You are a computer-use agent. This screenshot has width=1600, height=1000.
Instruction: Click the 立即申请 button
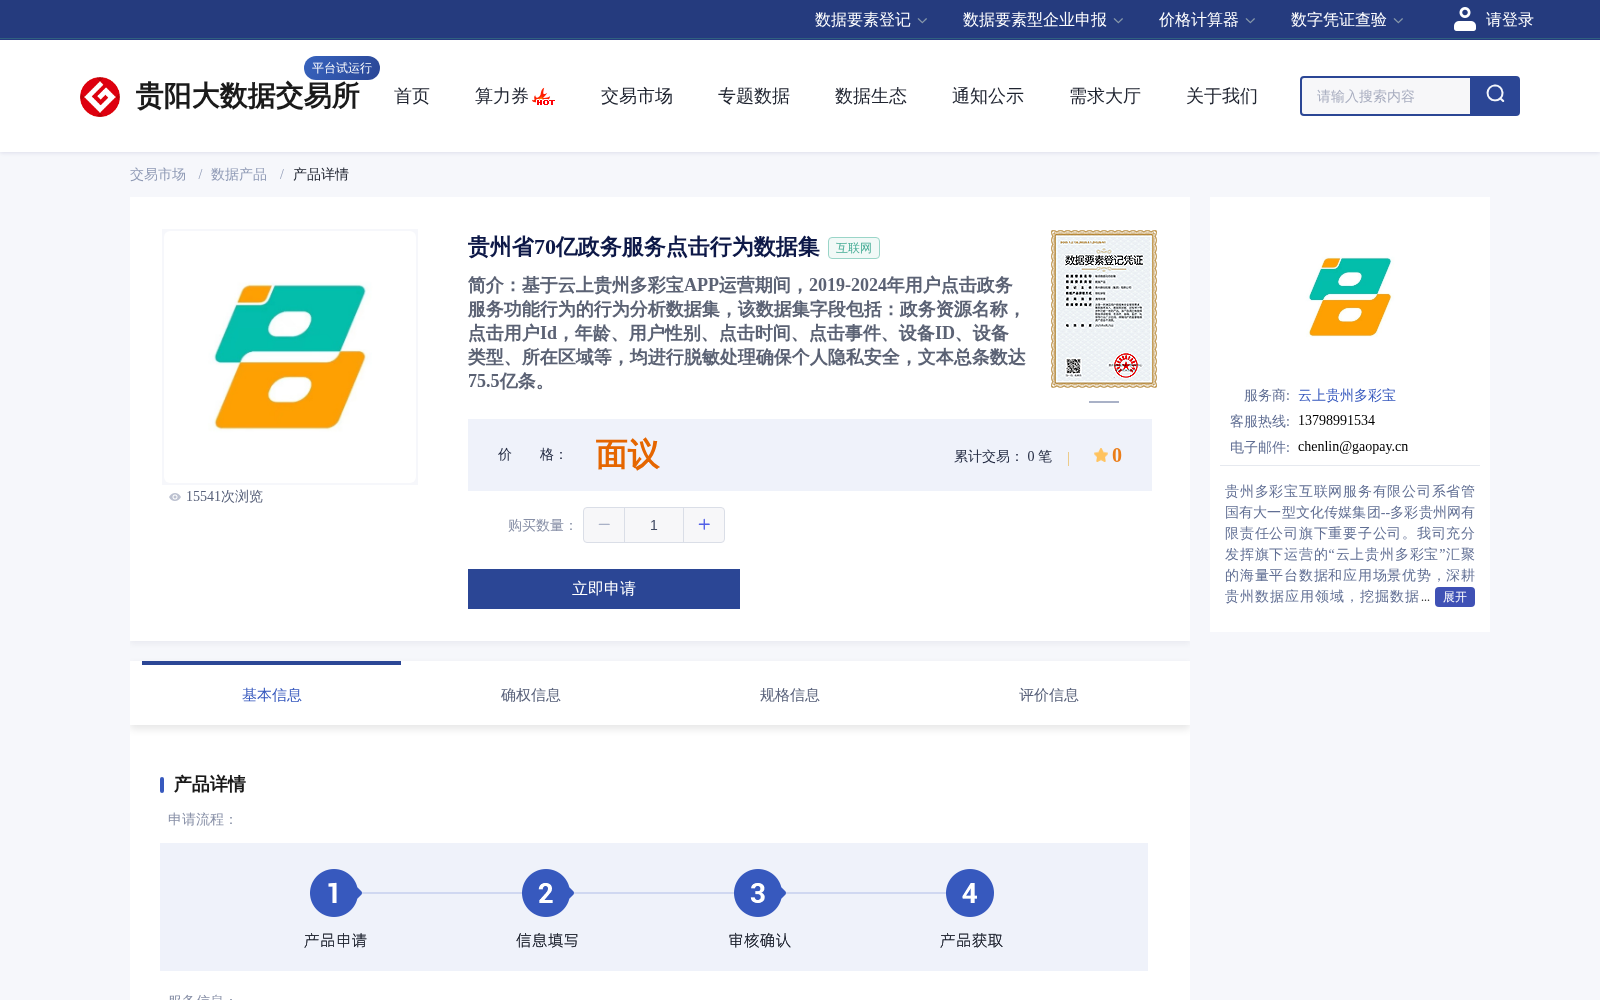click(x=604, y=589)
